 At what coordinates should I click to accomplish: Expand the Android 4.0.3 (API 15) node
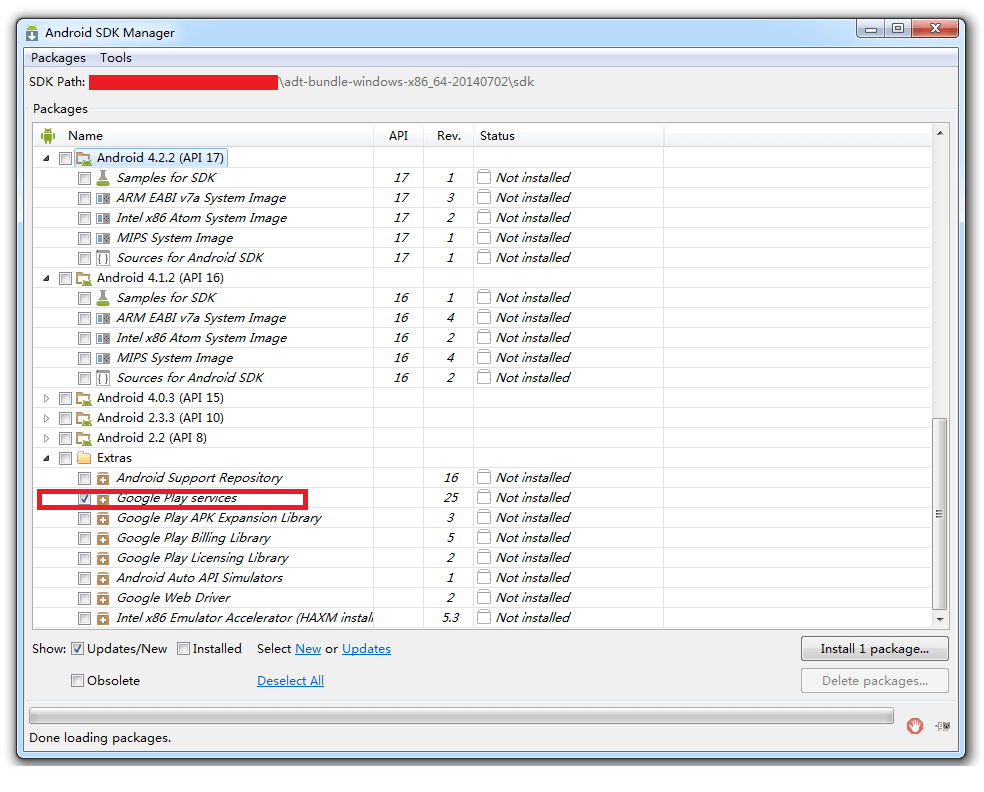46,397
